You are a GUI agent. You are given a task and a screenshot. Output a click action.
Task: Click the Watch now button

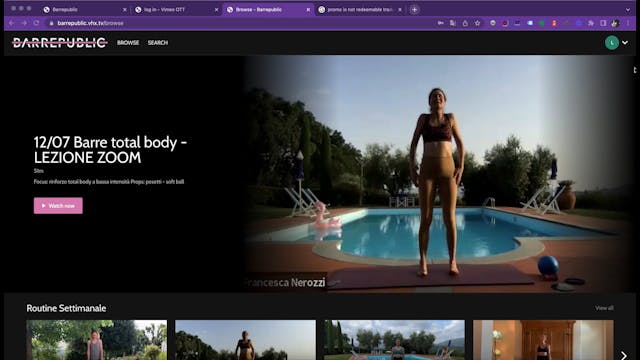(58, 206)
